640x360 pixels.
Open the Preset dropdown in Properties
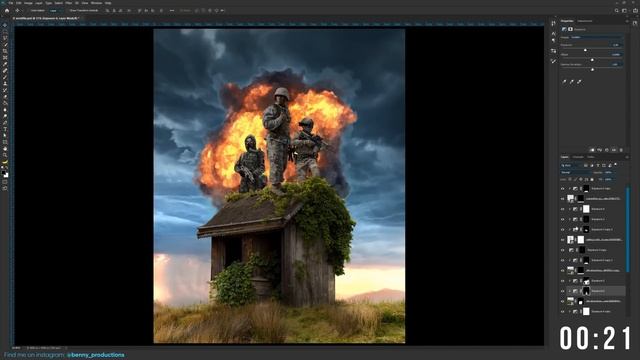[597, 37]
